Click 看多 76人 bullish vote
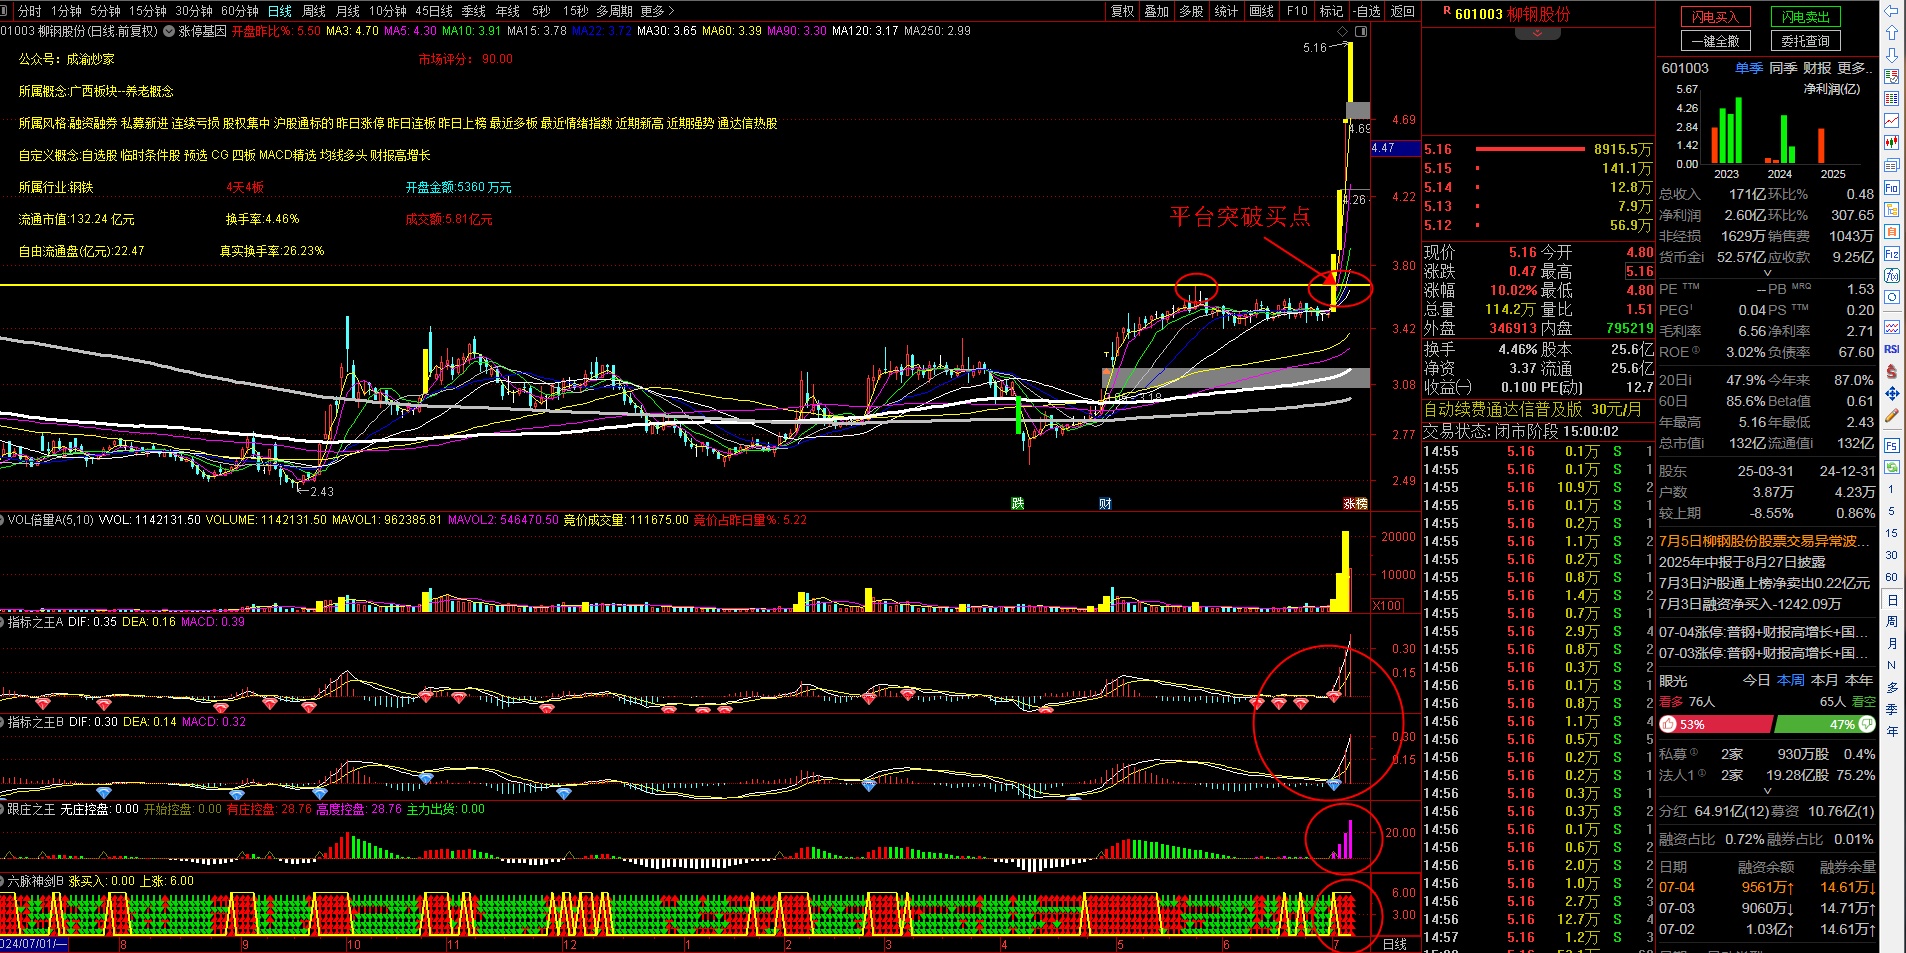Viewport: 1906px width, 953px height. click(1687, 702)
